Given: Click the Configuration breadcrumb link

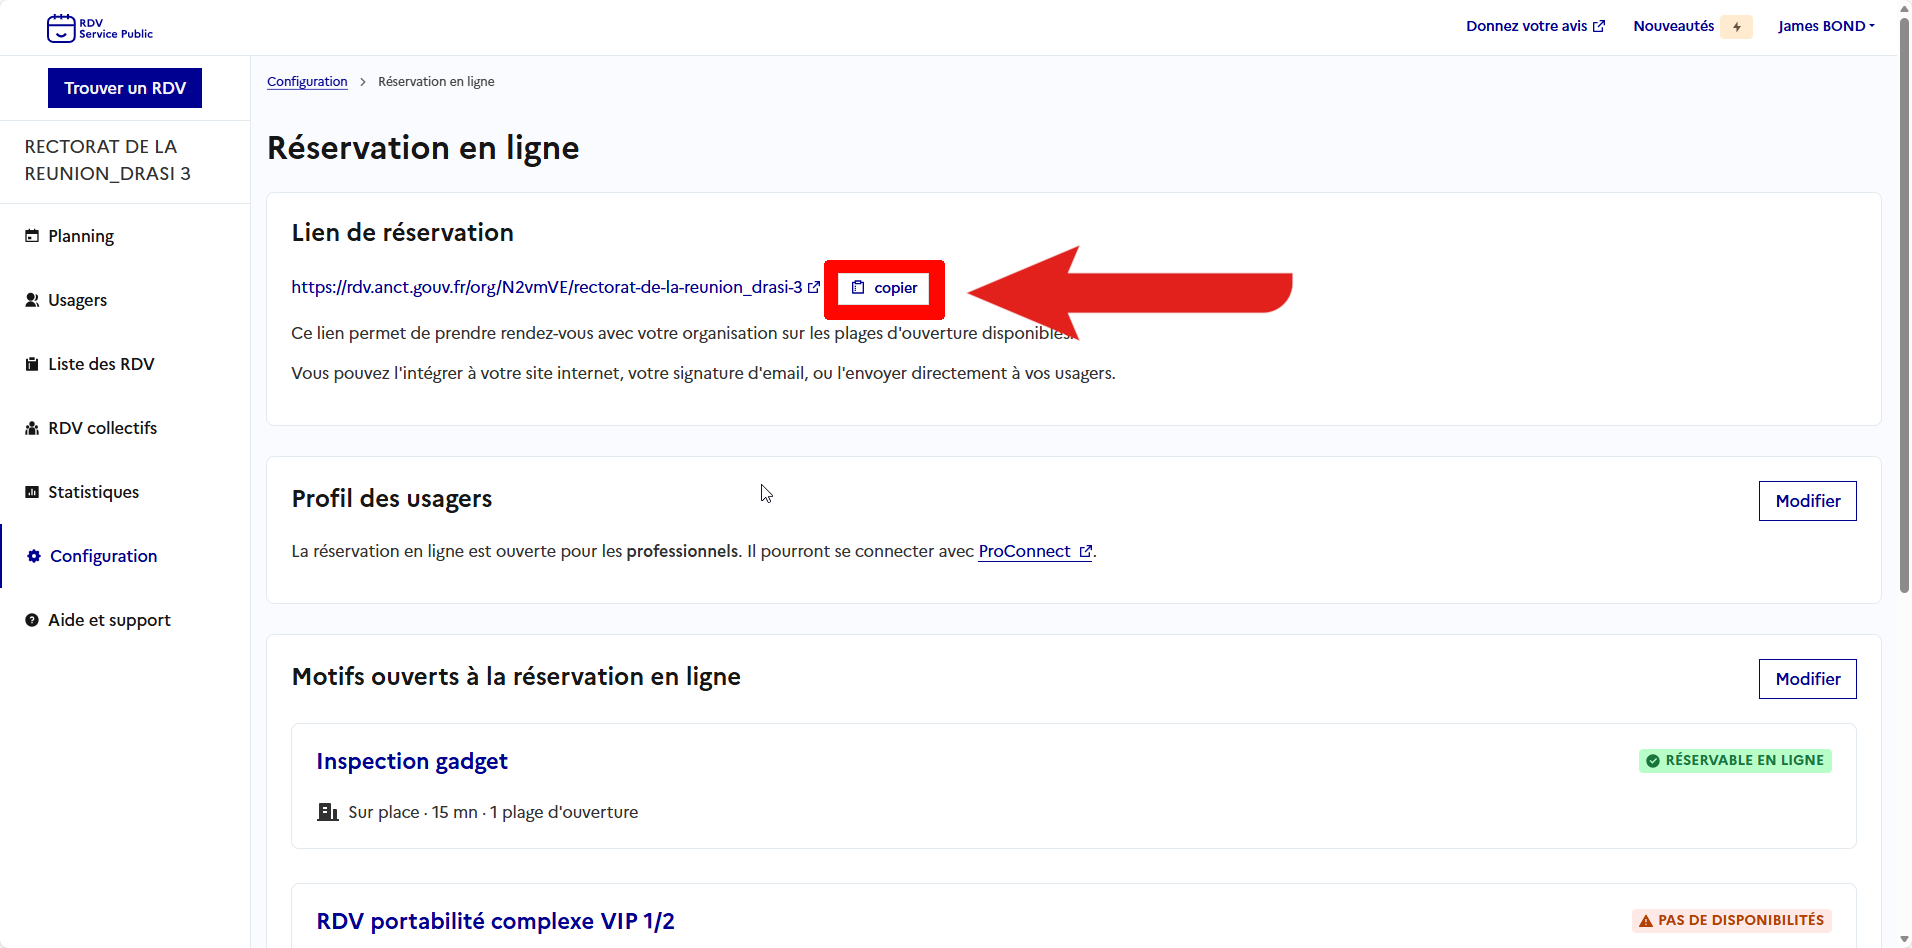Looking at the screenshot, I should tap(307, 82).
